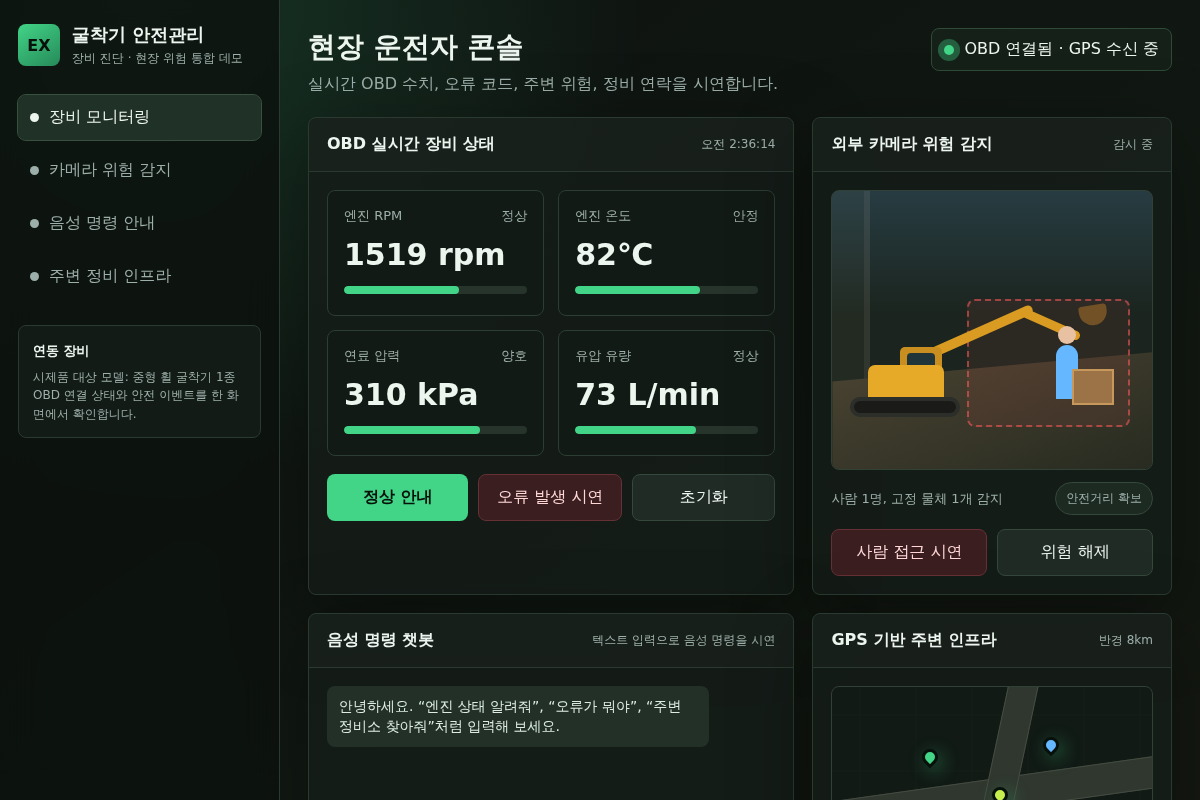Click the 엔진 RPM progress bar
The image size is (1200, 800).
coord(435,290)
